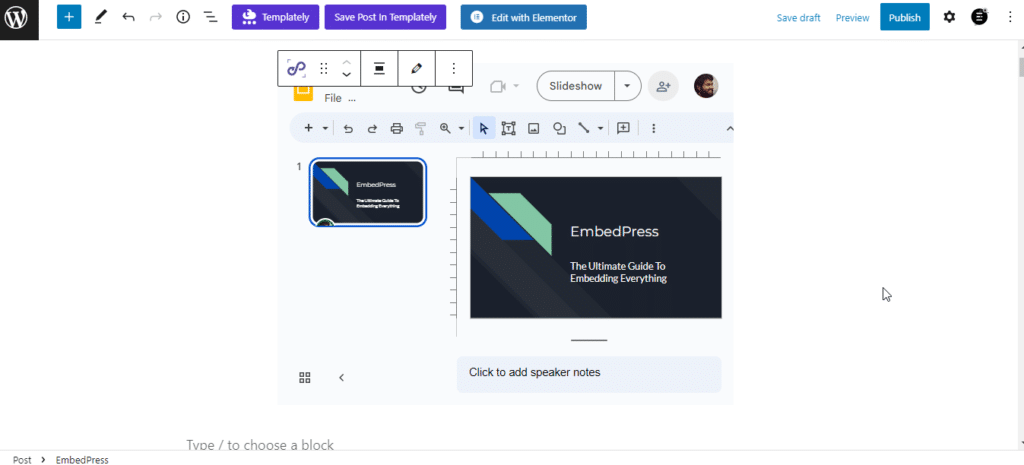
Task: Click Save Post In Templately
Action: point(385,18)
